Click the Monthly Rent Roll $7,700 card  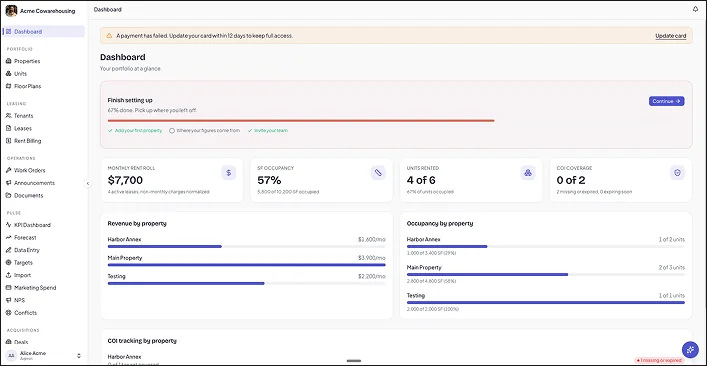click(x=172, y=180)
